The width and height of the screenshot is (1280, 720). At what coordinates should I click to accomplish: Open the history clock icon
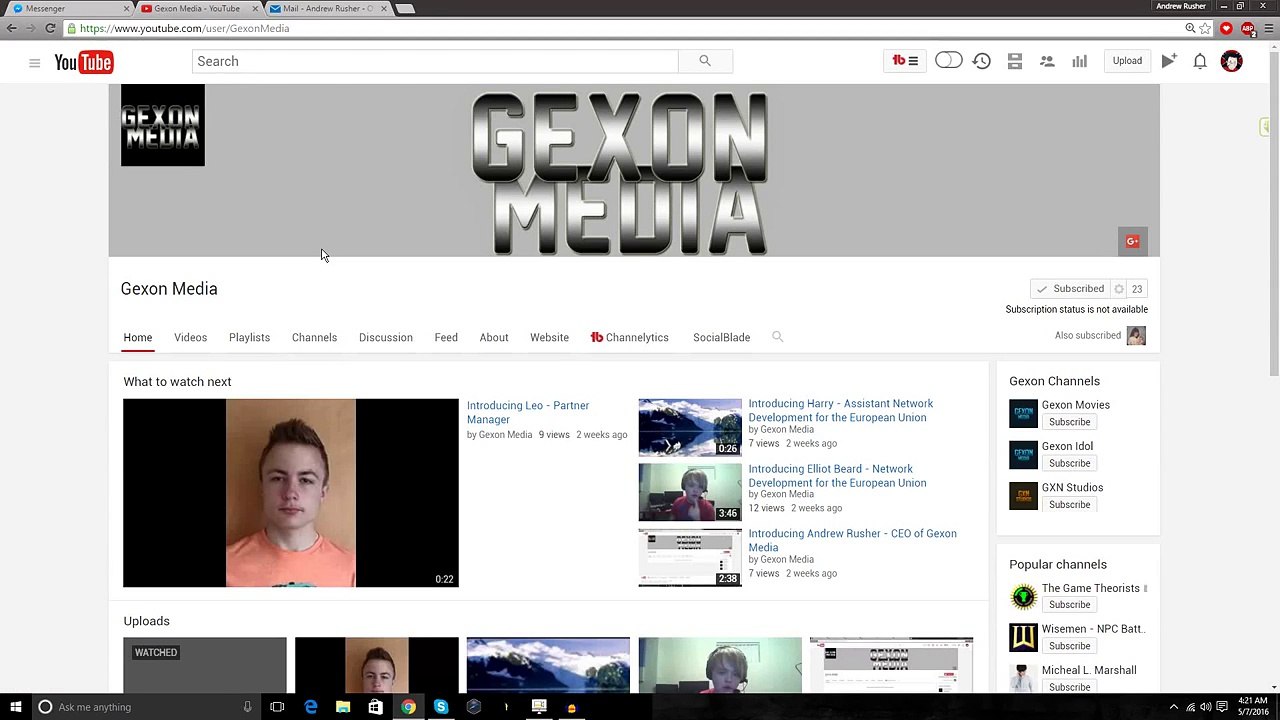[x=982, y=61]
